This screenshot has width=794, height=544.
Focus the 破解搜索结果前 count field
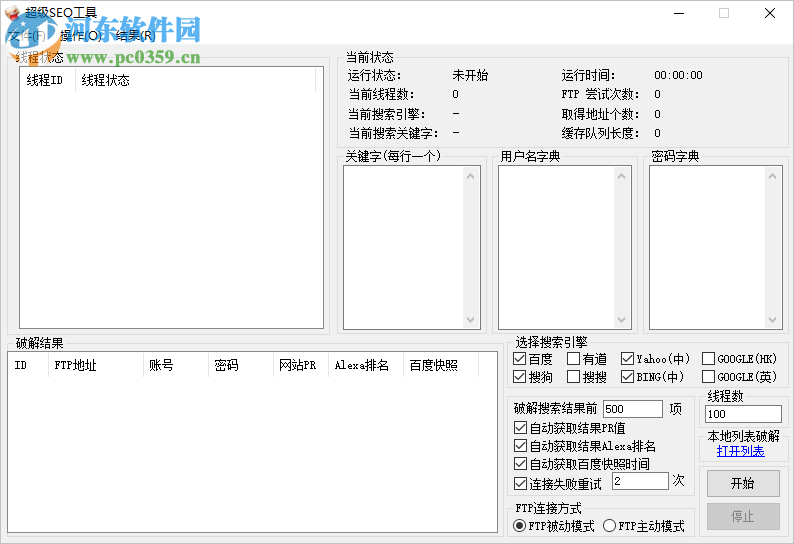click(x=632, y=409)
